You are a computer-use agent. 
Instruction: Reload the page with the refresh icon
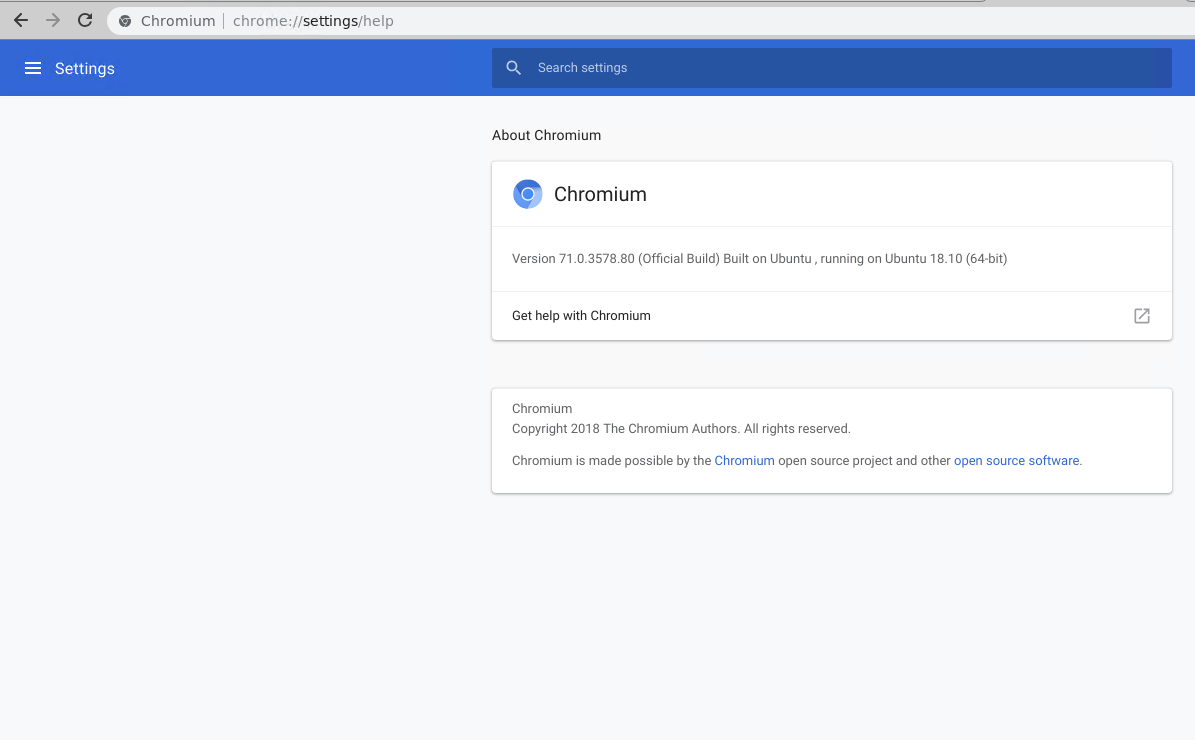coord(85,21)
